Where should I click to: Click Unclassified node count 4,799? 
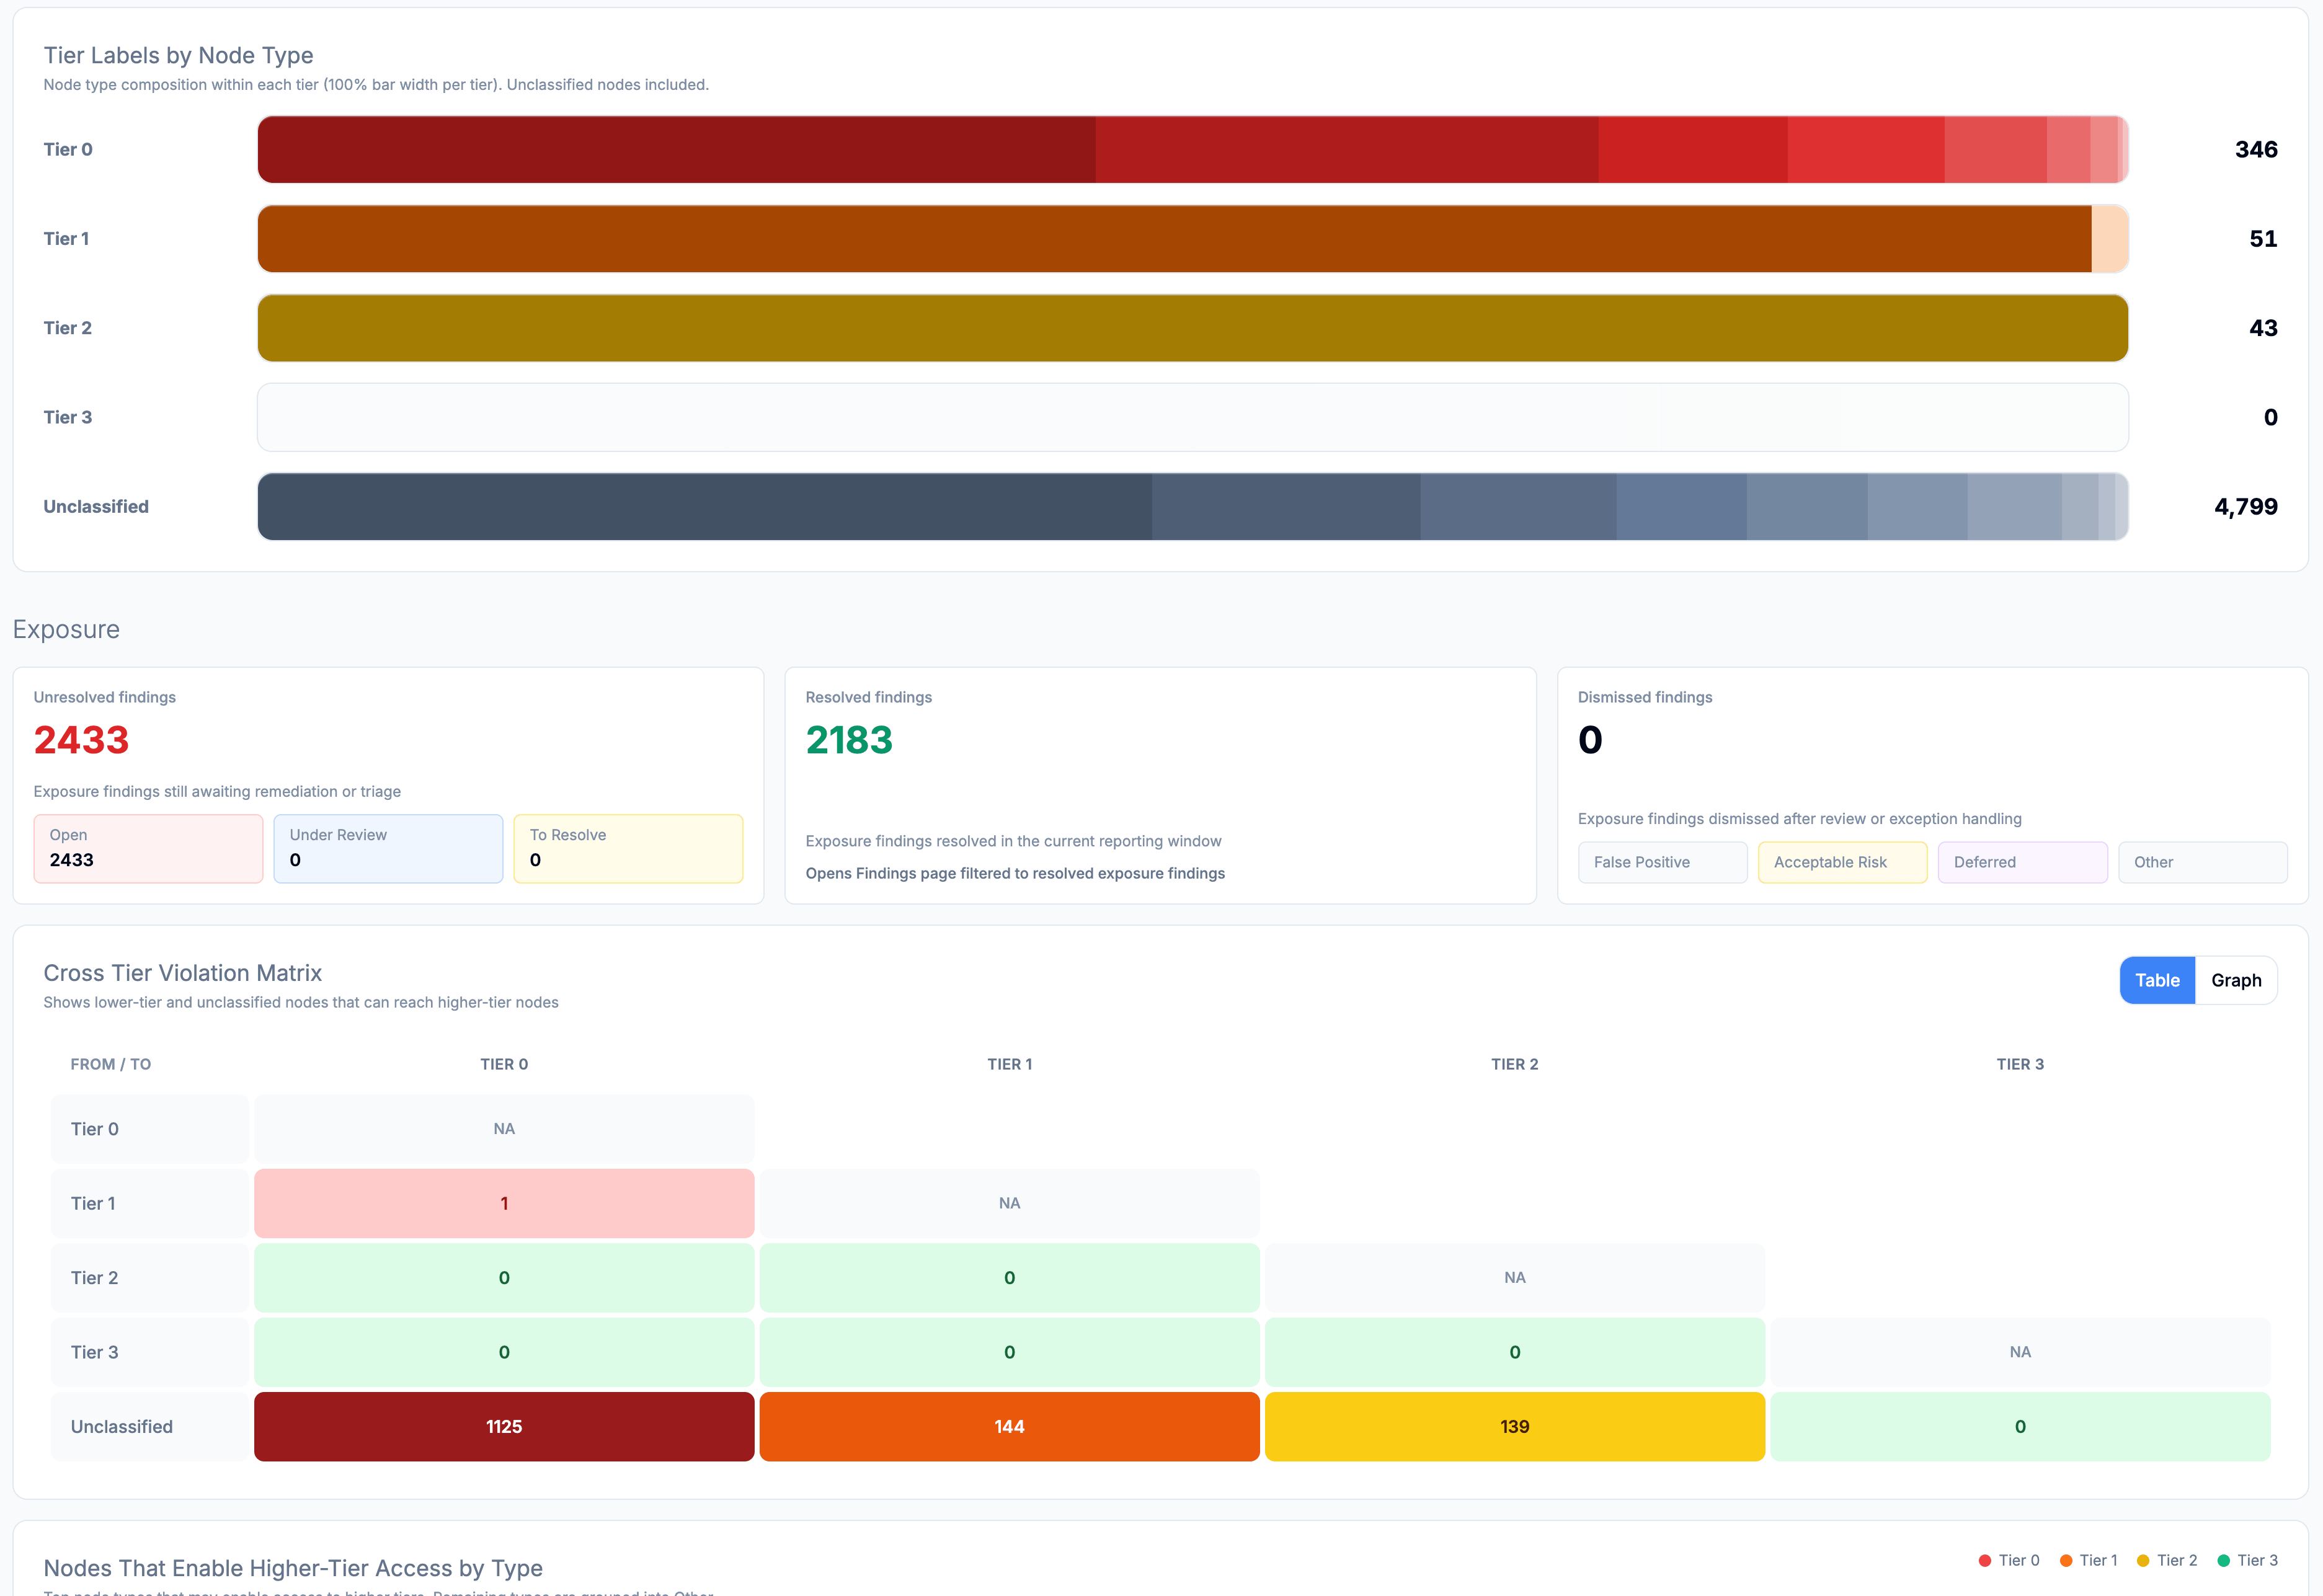coord(2245,507)
